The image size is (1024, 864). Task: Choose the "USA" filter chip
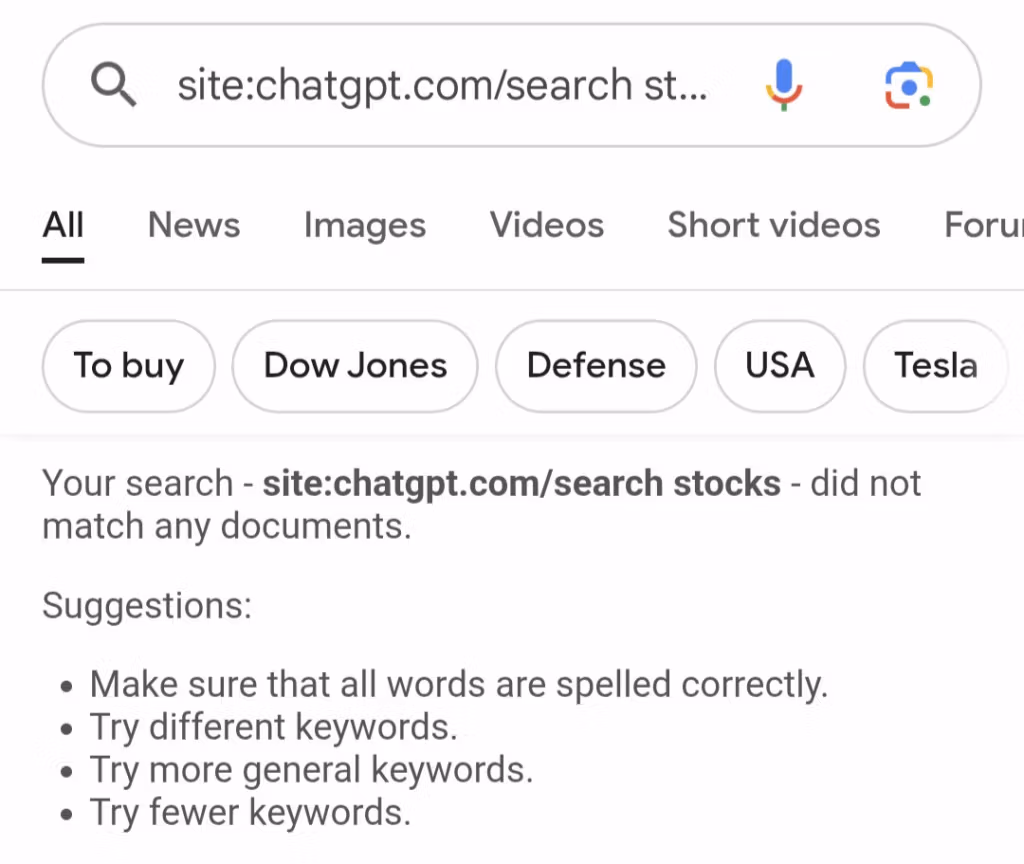coord(780,366)
